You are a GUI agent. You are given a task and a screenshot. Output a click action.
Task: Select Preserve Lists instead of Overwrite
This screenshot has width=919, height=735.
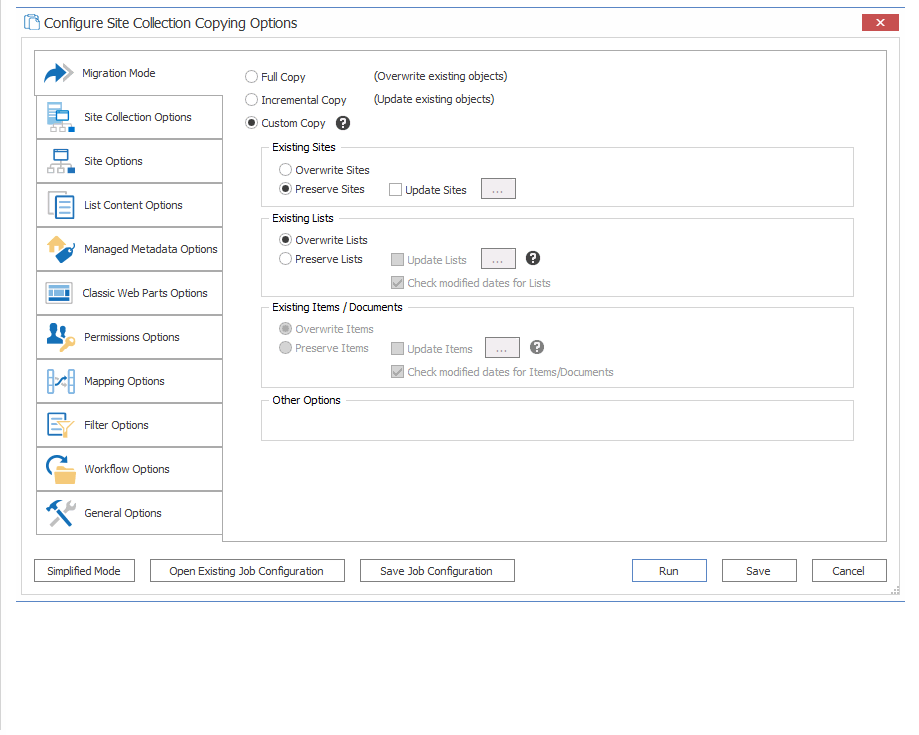285,258
